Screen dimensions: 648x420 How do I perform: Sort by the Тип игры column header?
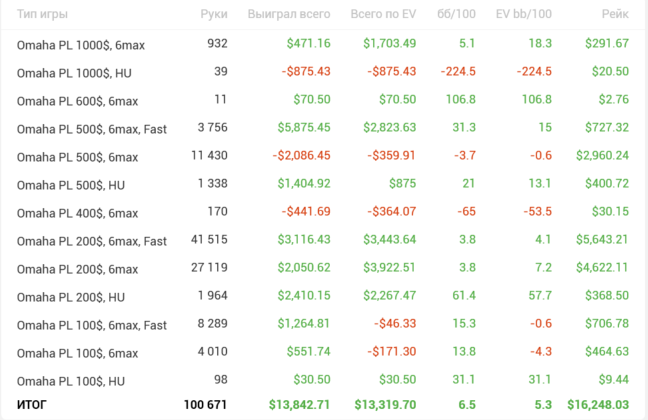pos(42,14)
